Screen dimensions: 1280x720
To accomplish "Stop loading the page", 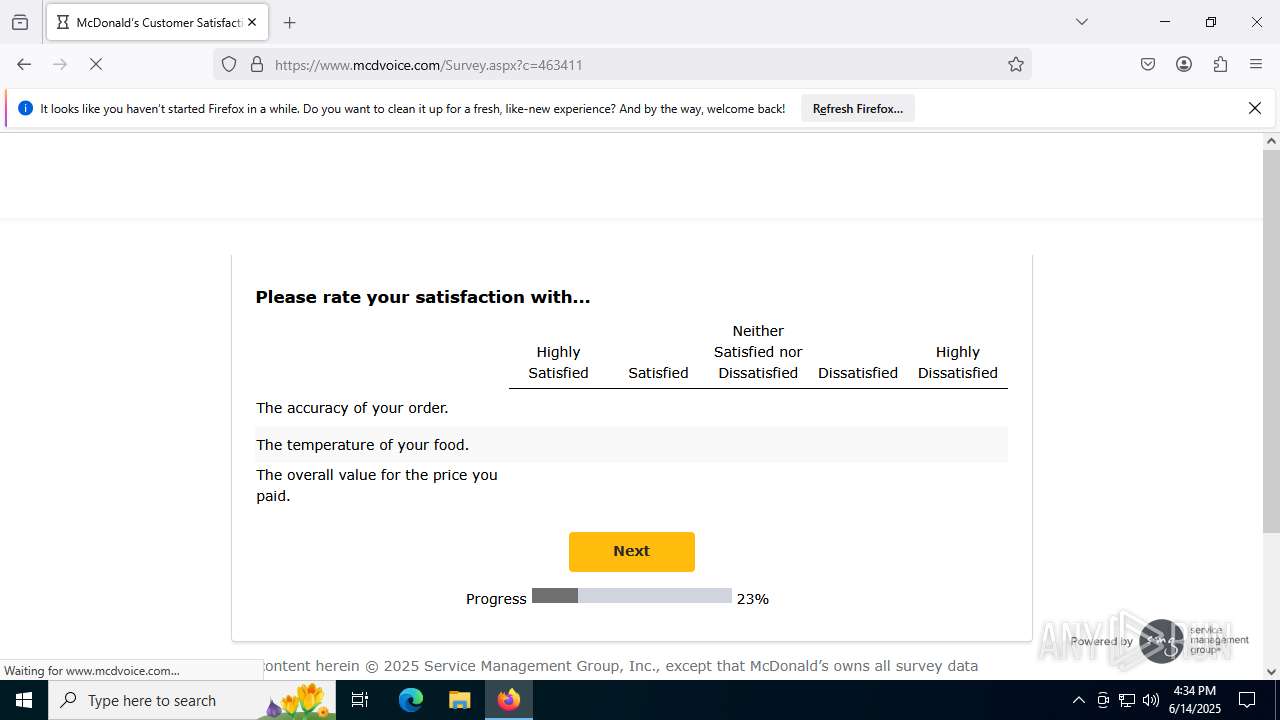I will click(96, 64).
